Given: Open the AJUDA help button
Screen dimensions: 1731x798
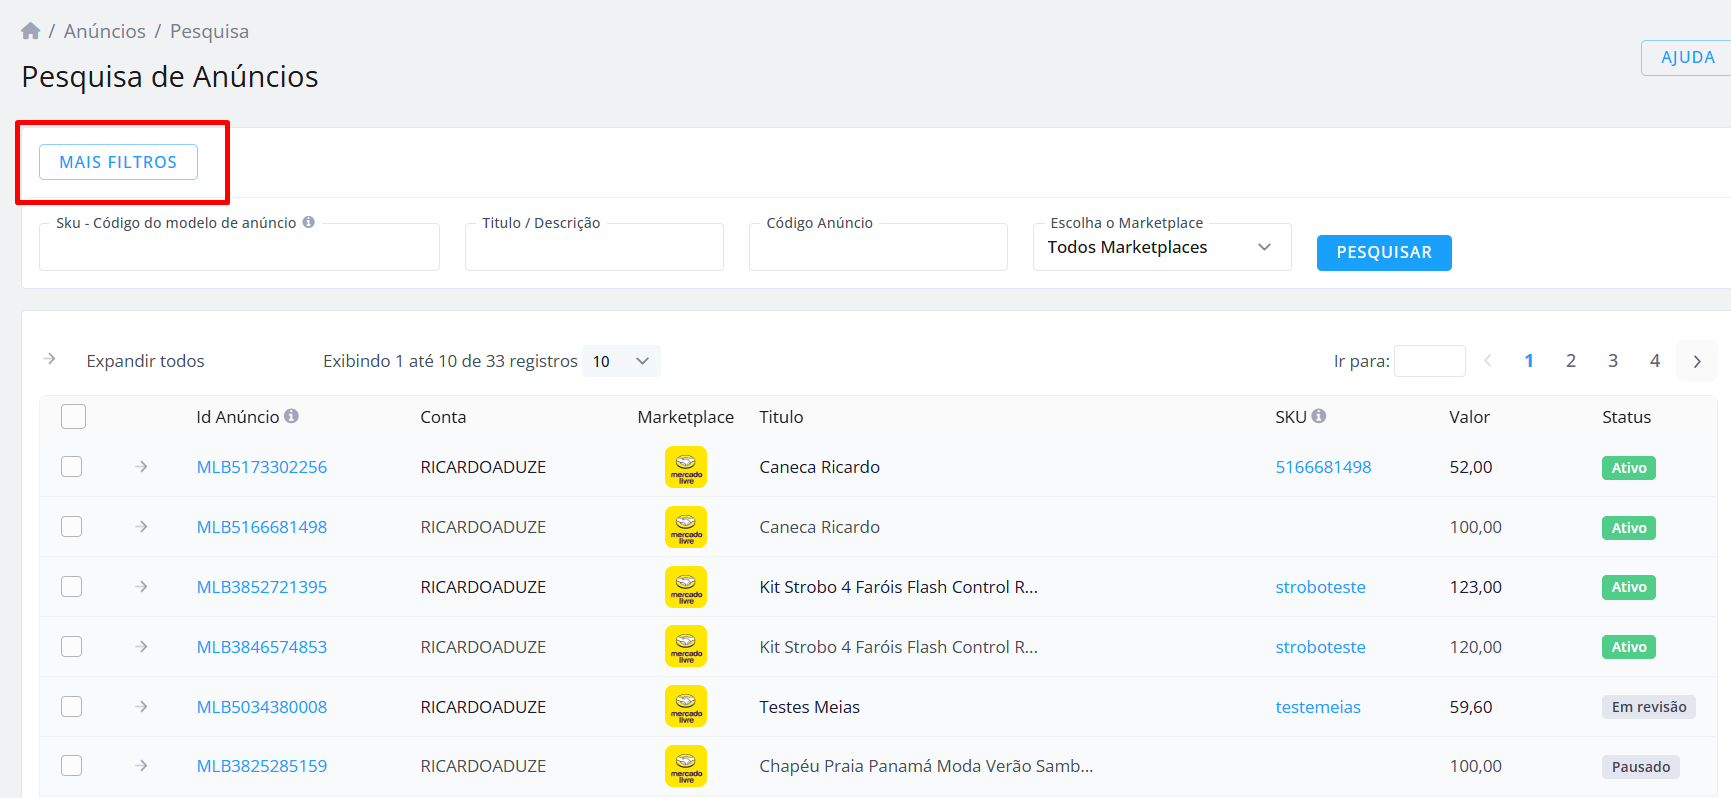Looking at the screenshot, I should 1687,58.
